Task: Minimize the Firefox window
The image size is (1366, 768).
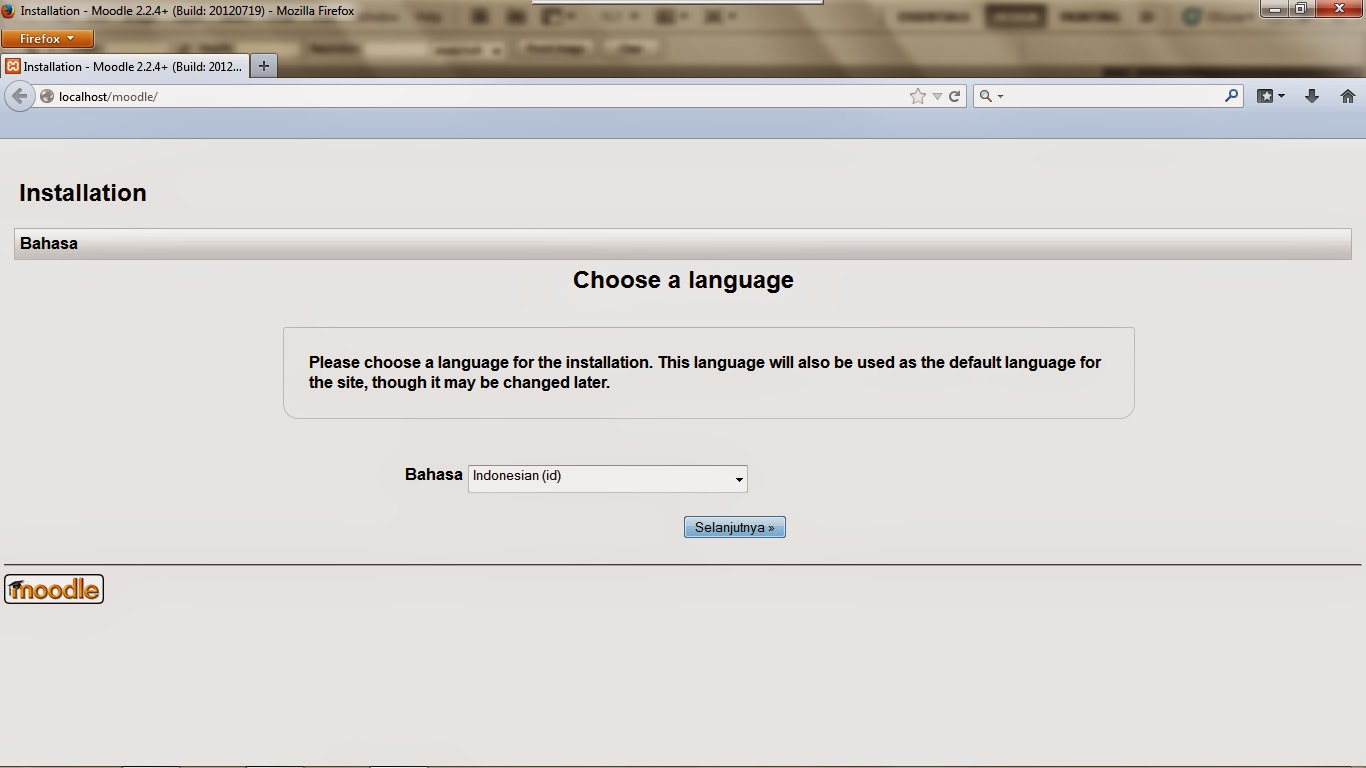Action: (x=1275, y=9)
